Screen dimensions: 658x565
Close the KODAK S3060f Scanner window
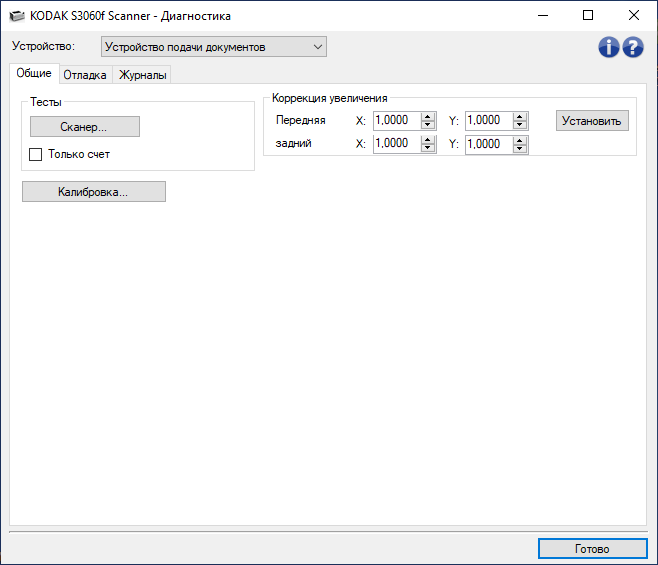click(634, 16)
